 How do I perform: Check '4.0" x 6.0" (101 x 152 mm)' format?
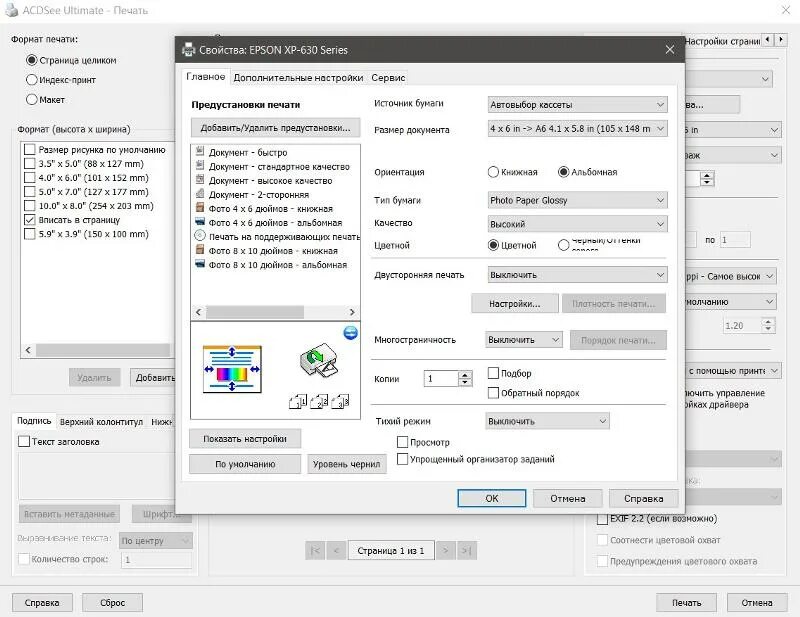(30, 178)
